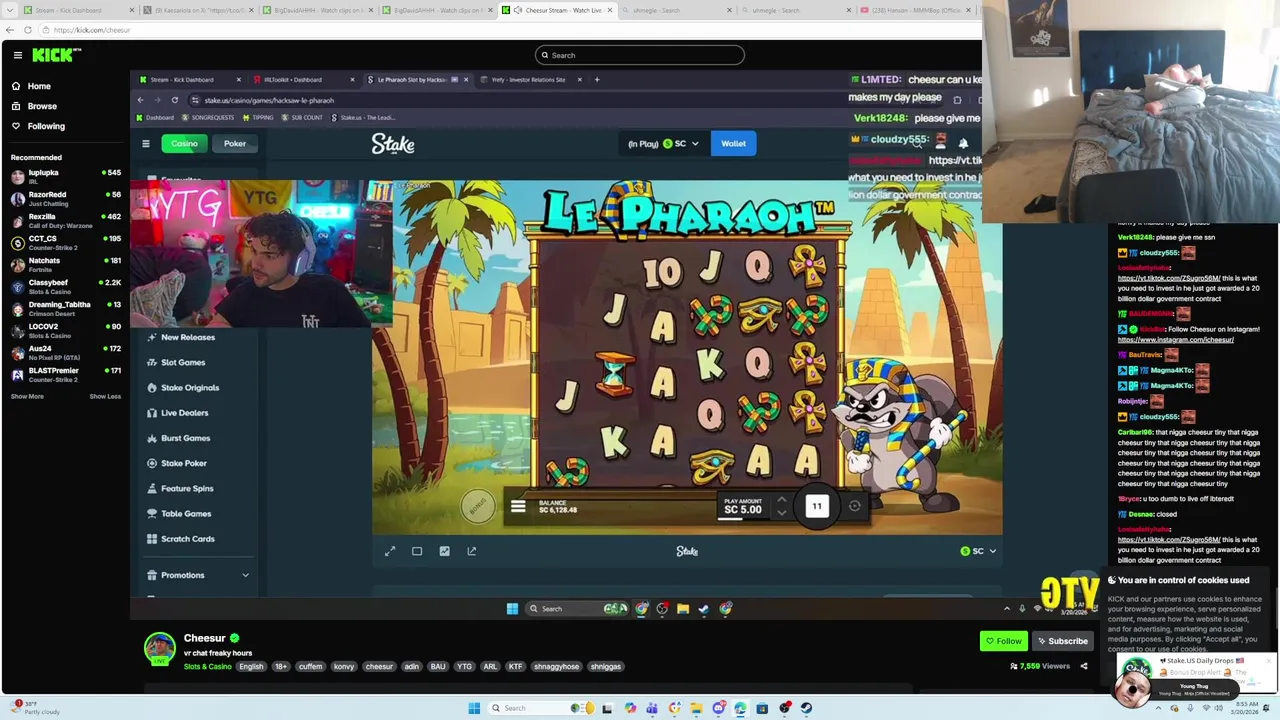1280x720 pixels.
Task: Click the Kick search field
Action: pyautogui.click(x=640, y=55)
